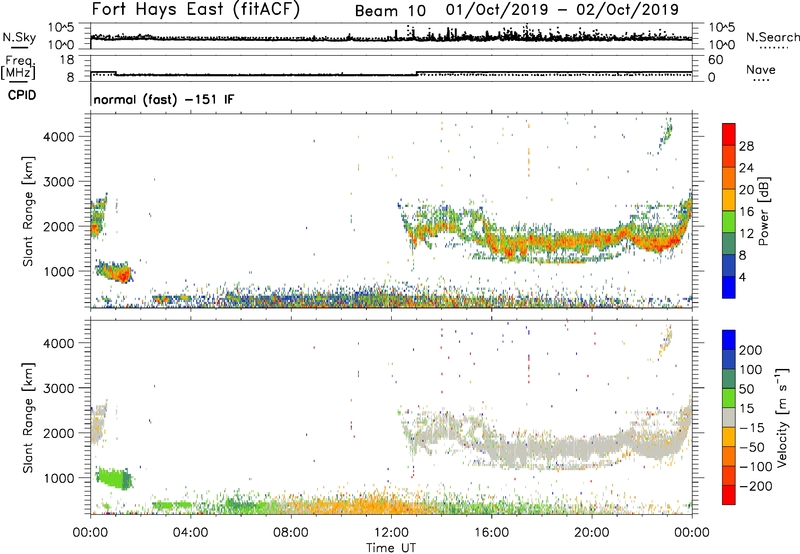Viewport: 800px width, 554px height.
Task: Click the 'N.Search' legend label
Action: tap(772, 37)
